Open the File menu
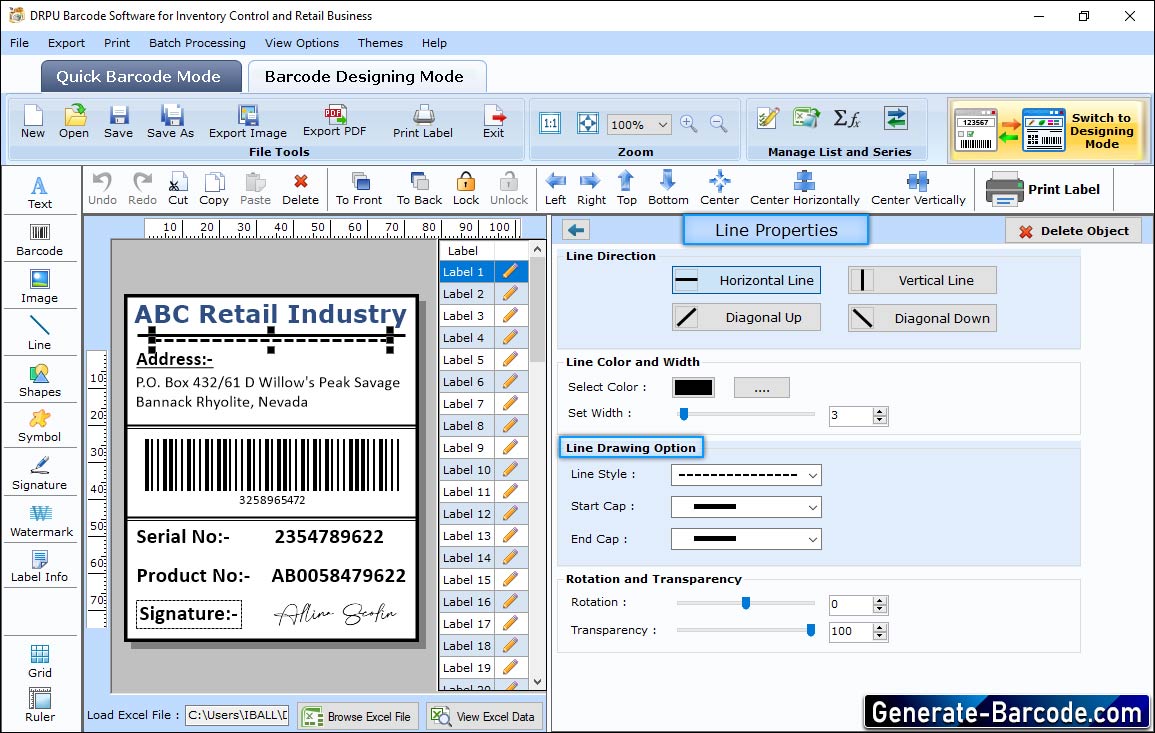Image resolution: width=1155 pixels, height=733 pixels. [x=19, y=43]
